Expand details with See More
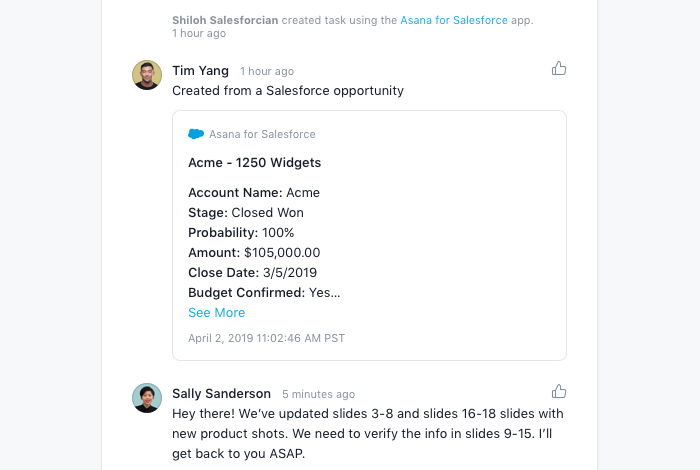 pyautogui.click(x=216, y=313)
